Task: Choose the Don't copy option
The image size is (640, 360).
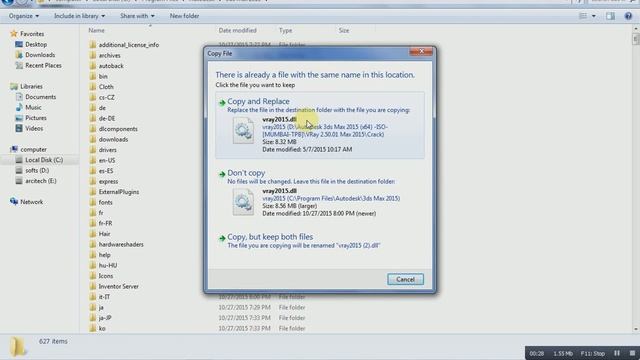Action: pyautogui.click(x=320, y=194)
